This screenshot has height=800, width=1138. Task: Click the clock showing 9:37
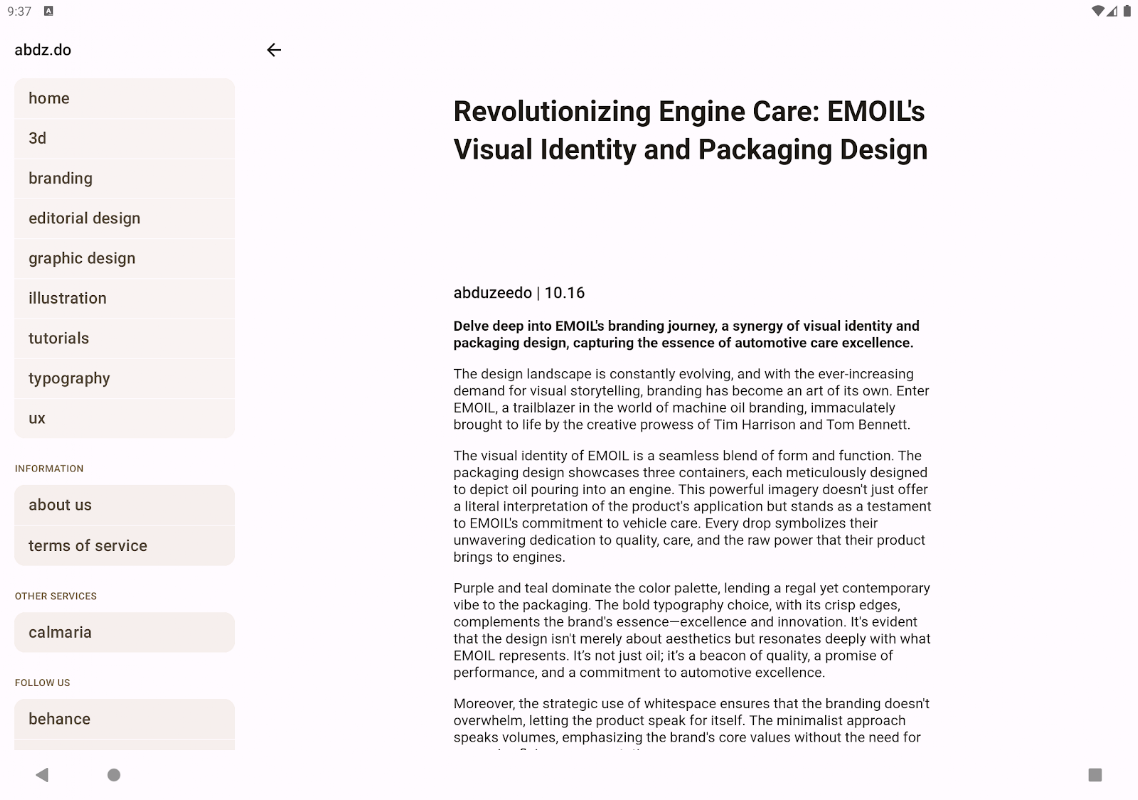pos(20,11)
